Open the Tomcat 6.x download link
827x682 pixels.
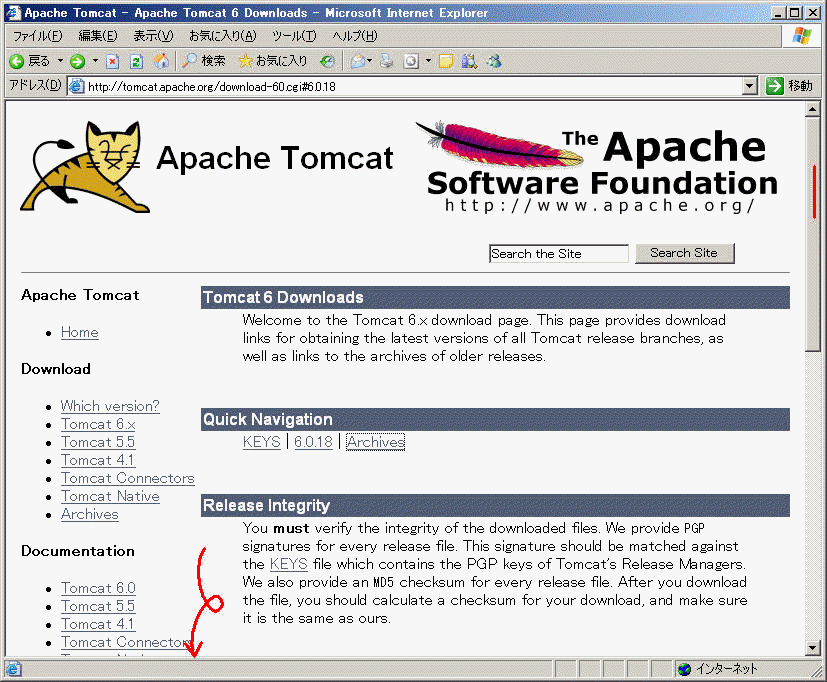pos(98,424)
